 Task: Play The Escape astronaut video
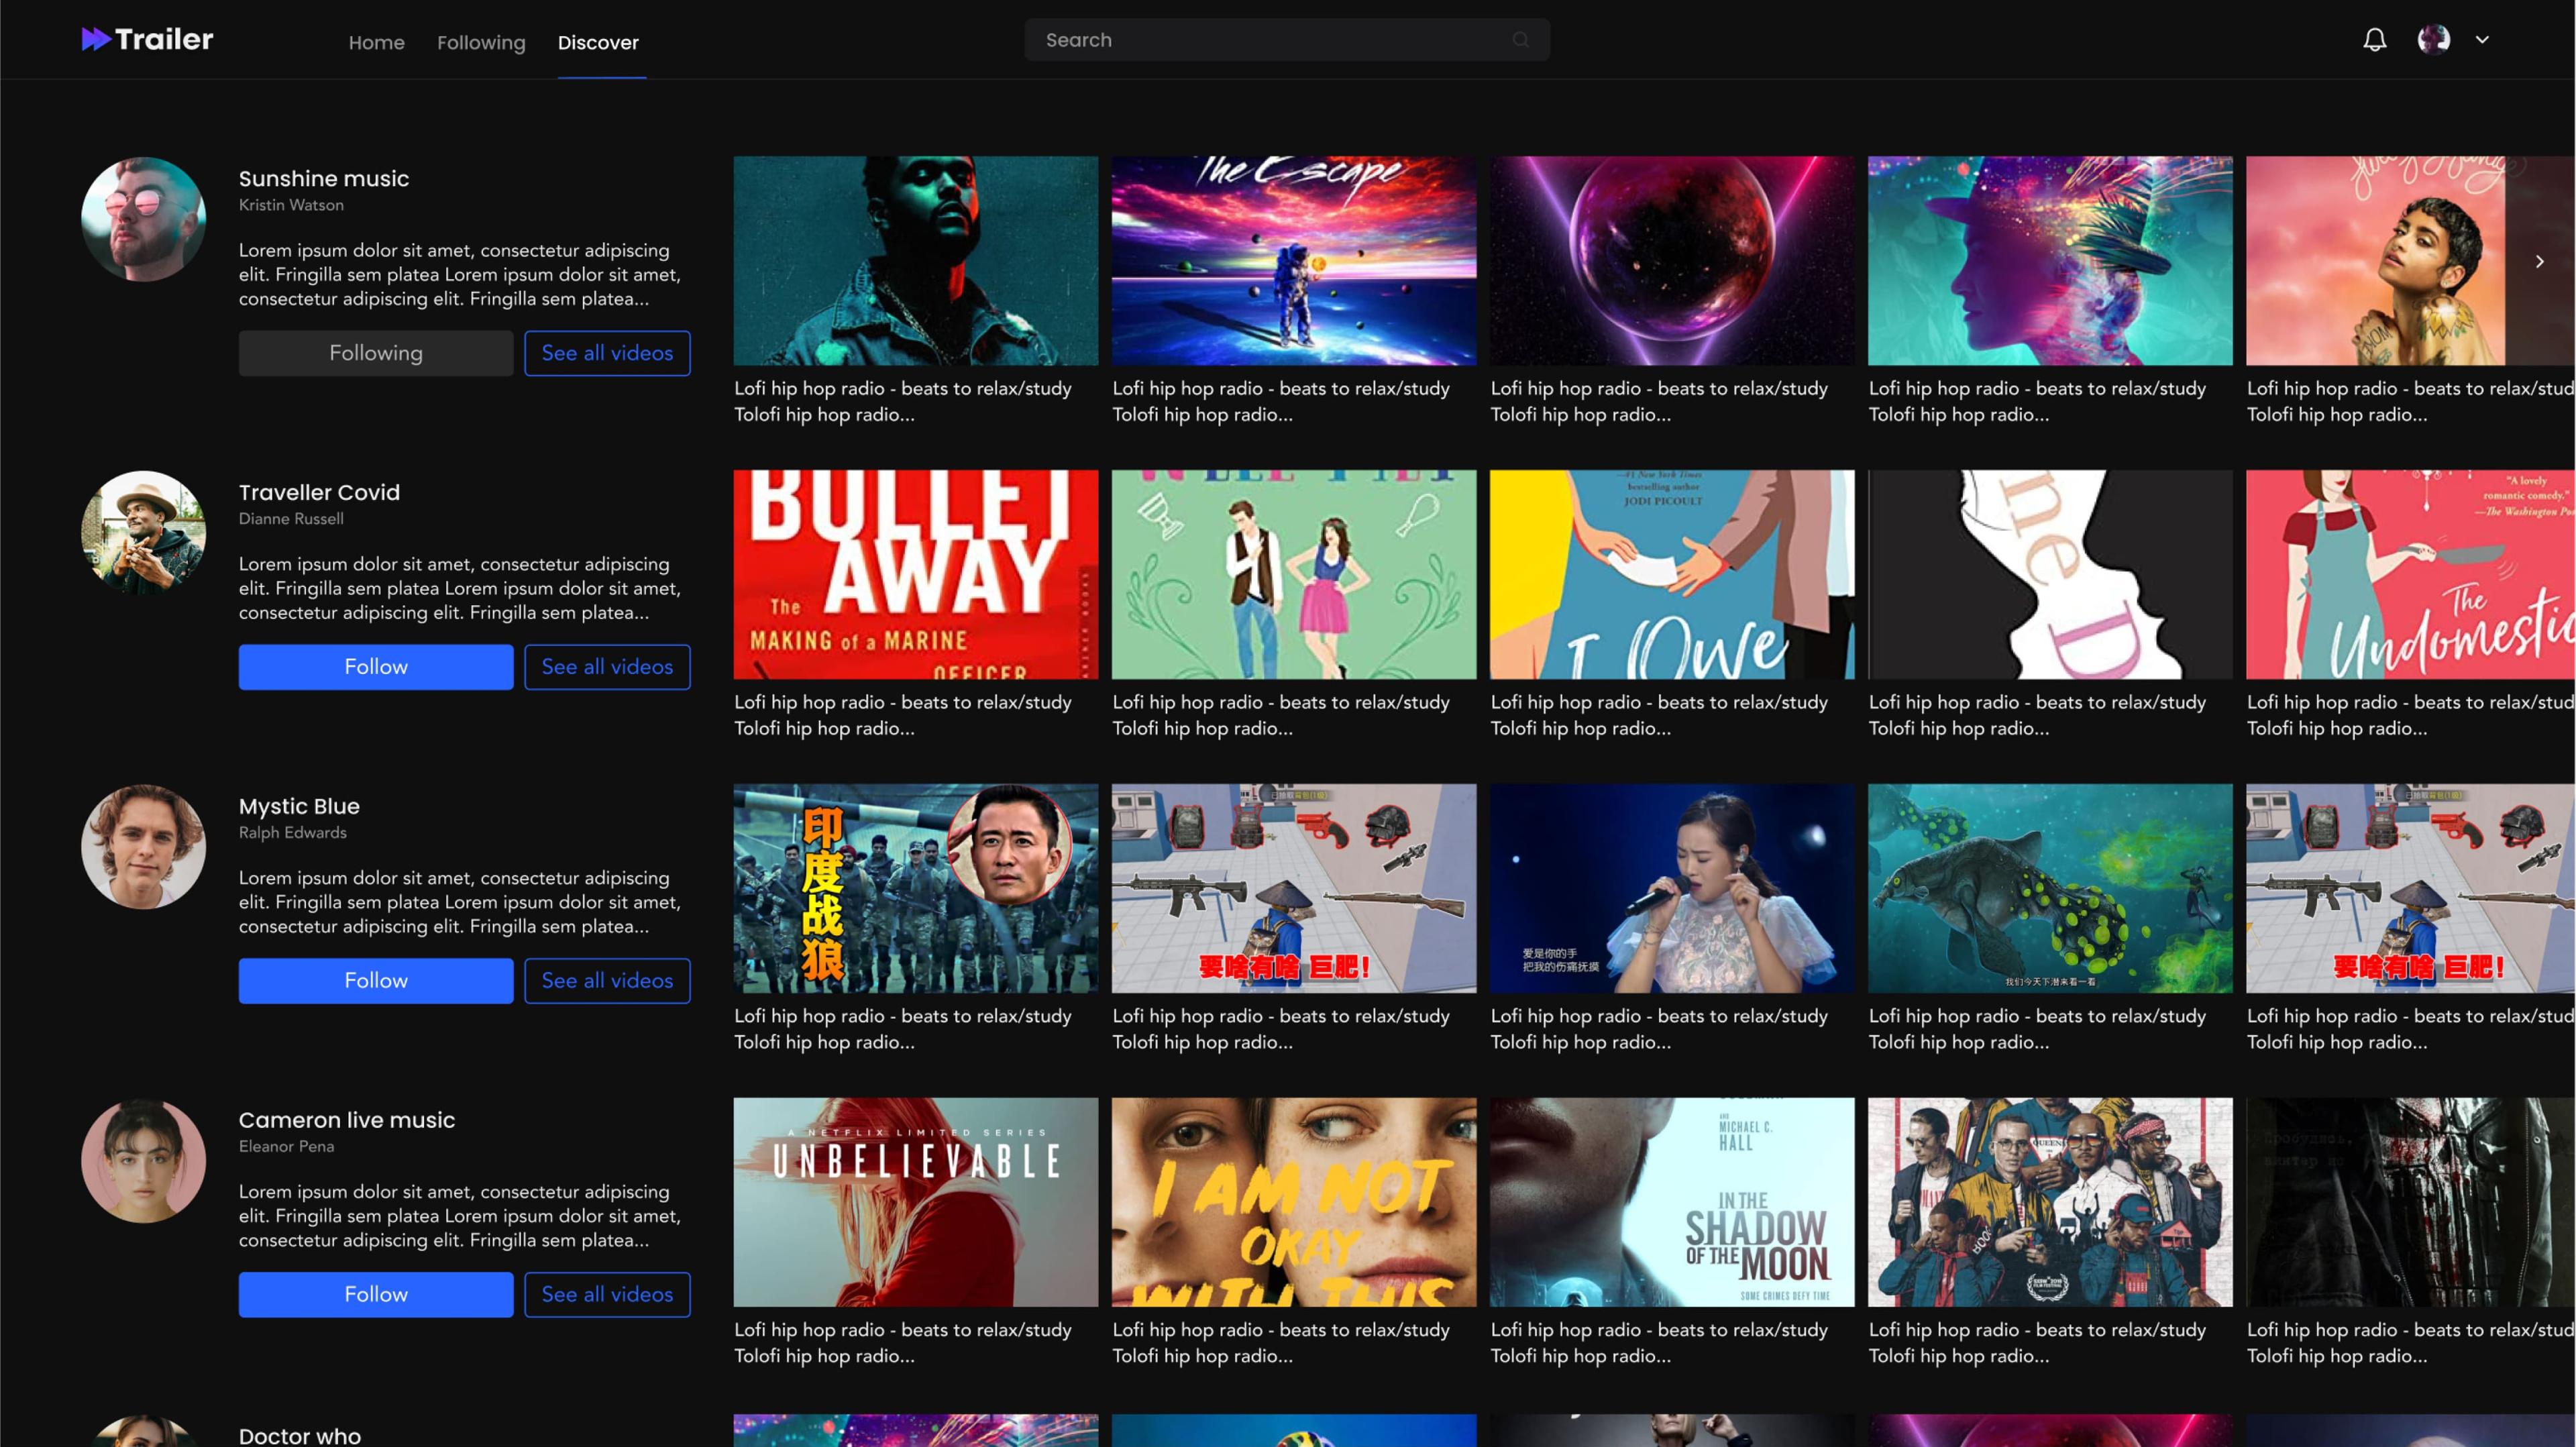1294,261
